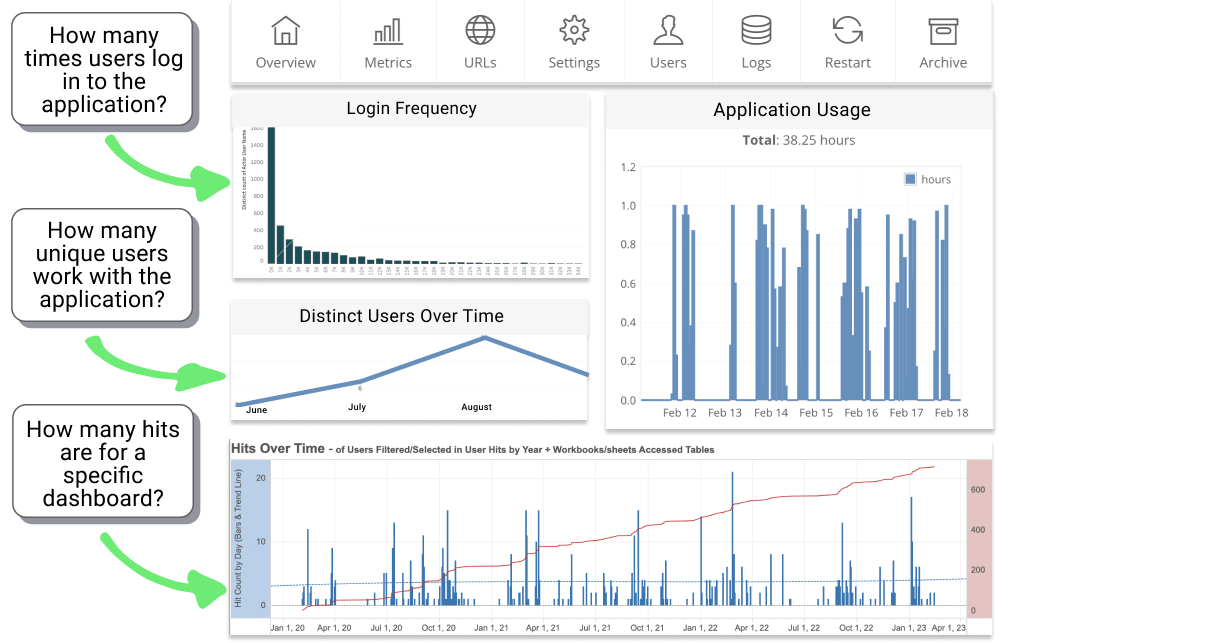The width and height of the screenshot is (1232, 643).
Task: Select the Settings tab label
Action: [574, 62]
